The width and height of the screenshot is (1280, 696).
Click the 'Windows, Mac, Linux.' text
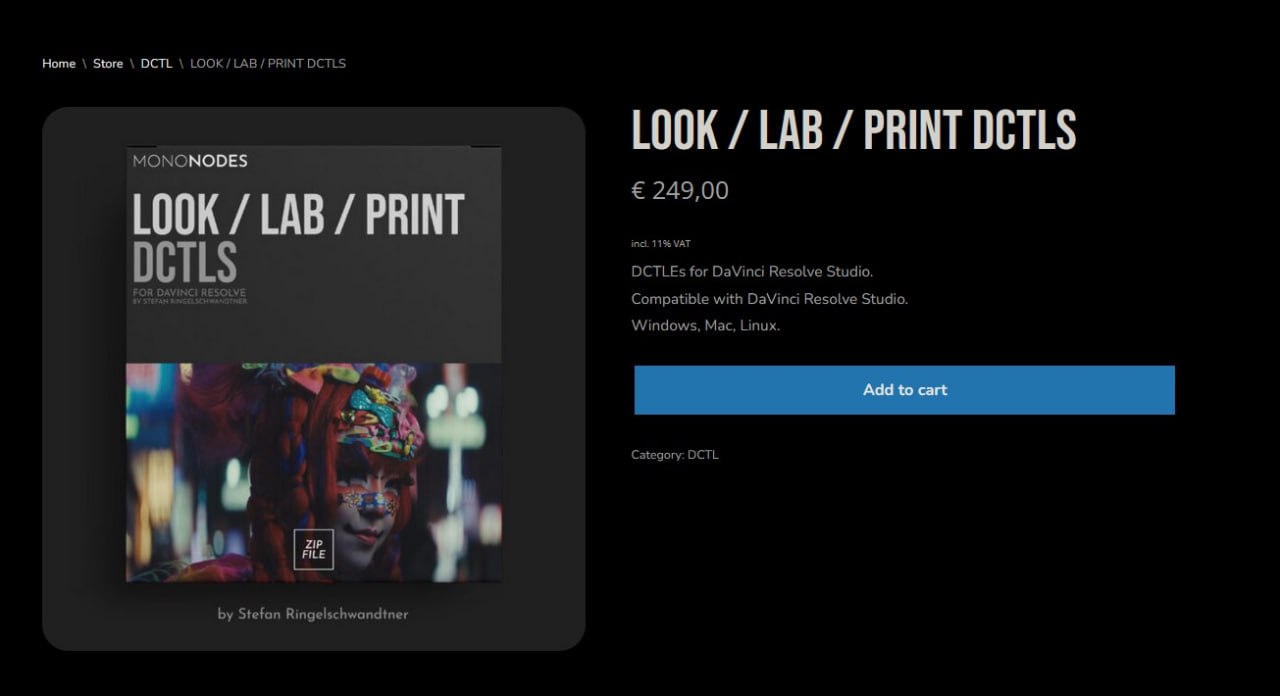pyautogui.click(x=705, y=325)
